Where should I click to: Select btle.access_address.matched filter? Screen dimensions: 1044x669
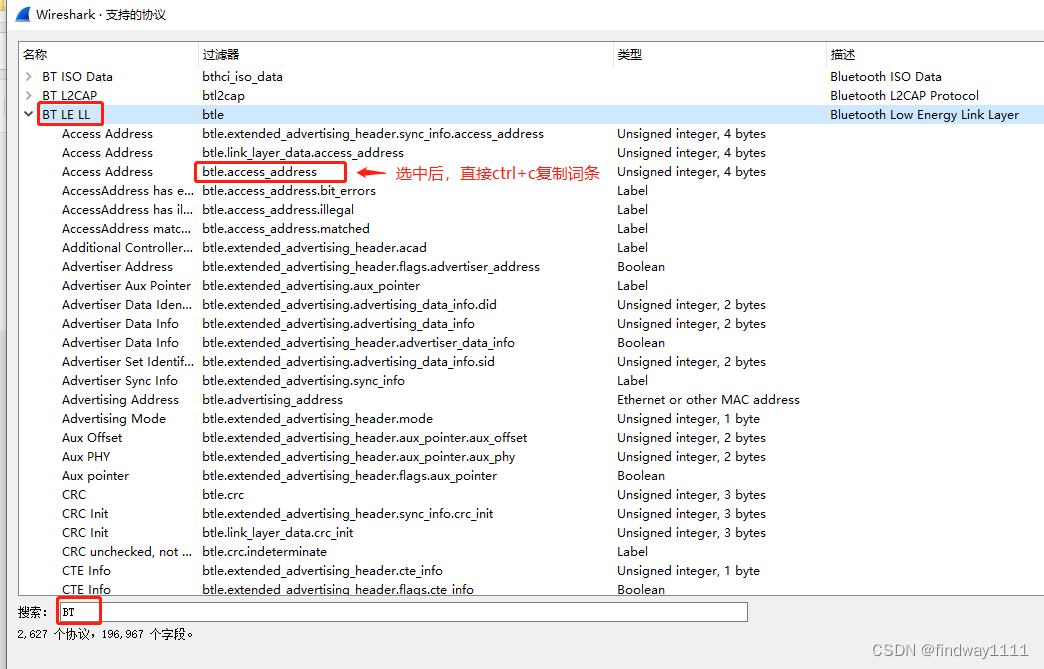coord(286,228)
